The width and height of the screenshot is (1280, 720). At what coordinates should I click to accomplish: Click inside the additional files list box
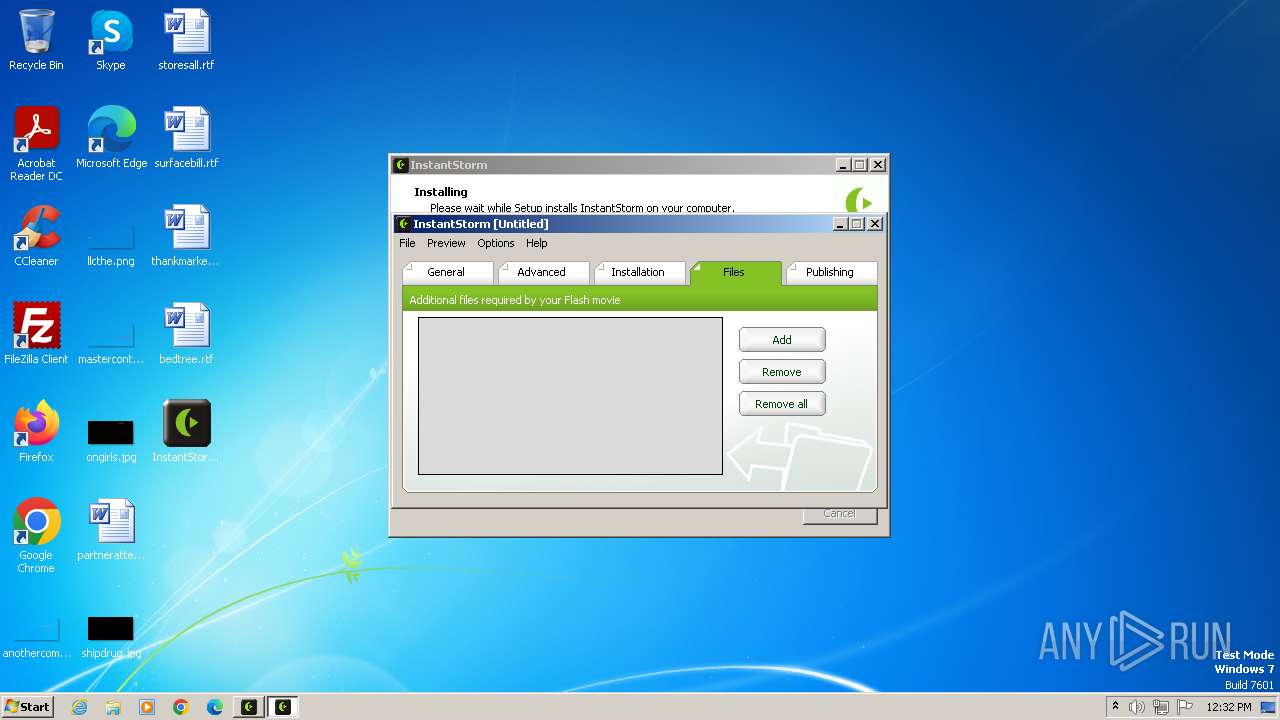[570, 396]
